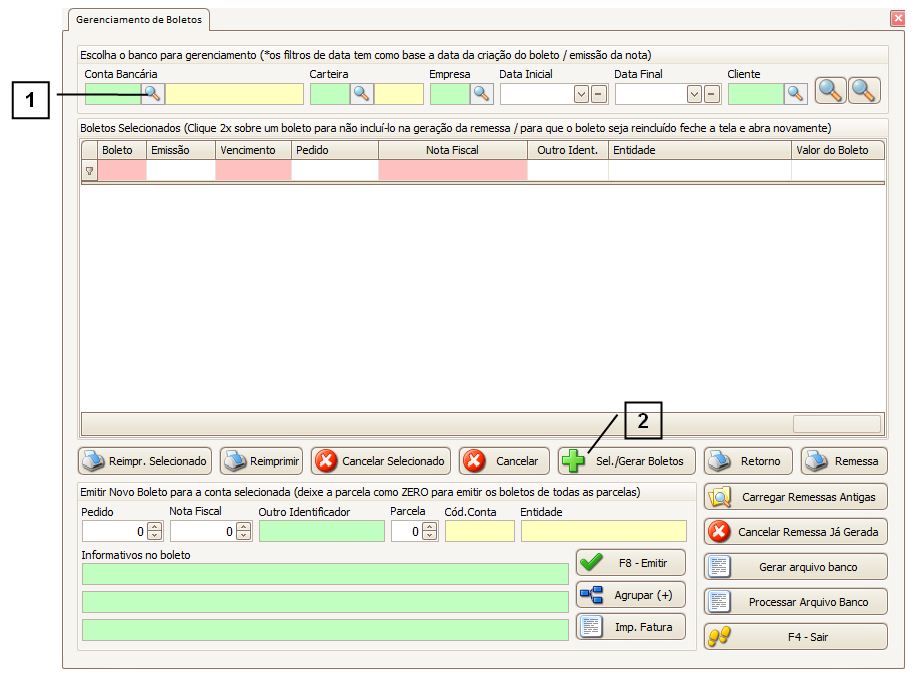This screenshot has width=920, height=682.
Task: Click the footsteps F4 - Sair button
Action: pos(795,637)
